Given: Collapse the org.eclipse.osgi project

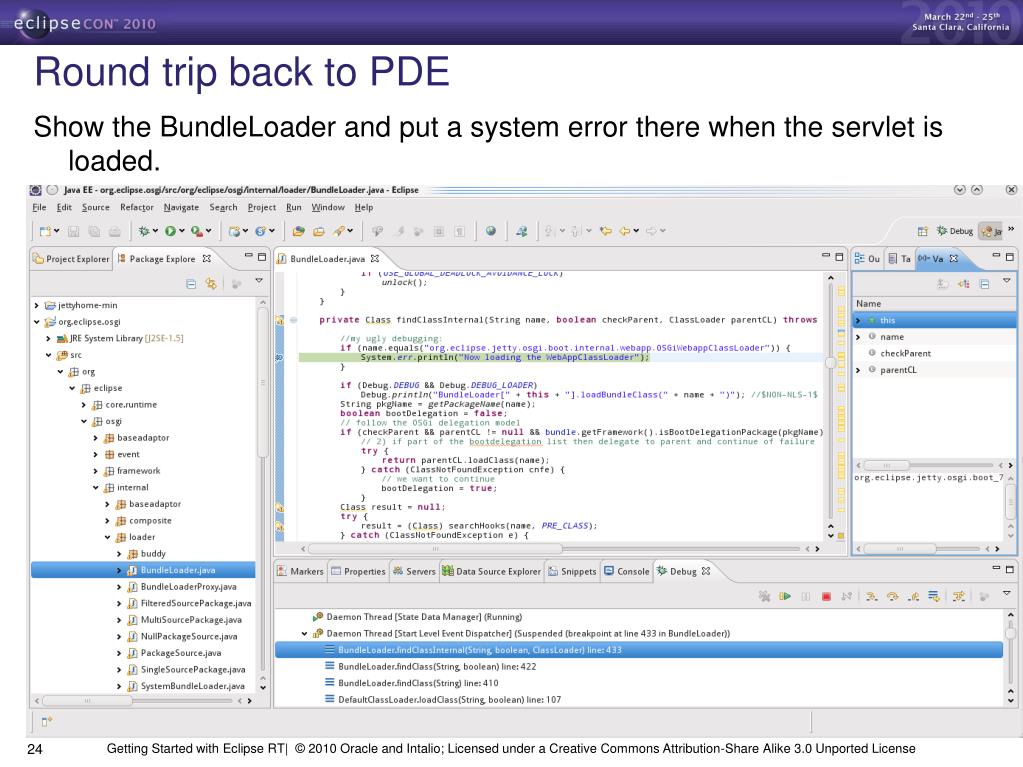Looking at the screenshot, I should coord(37,322).
